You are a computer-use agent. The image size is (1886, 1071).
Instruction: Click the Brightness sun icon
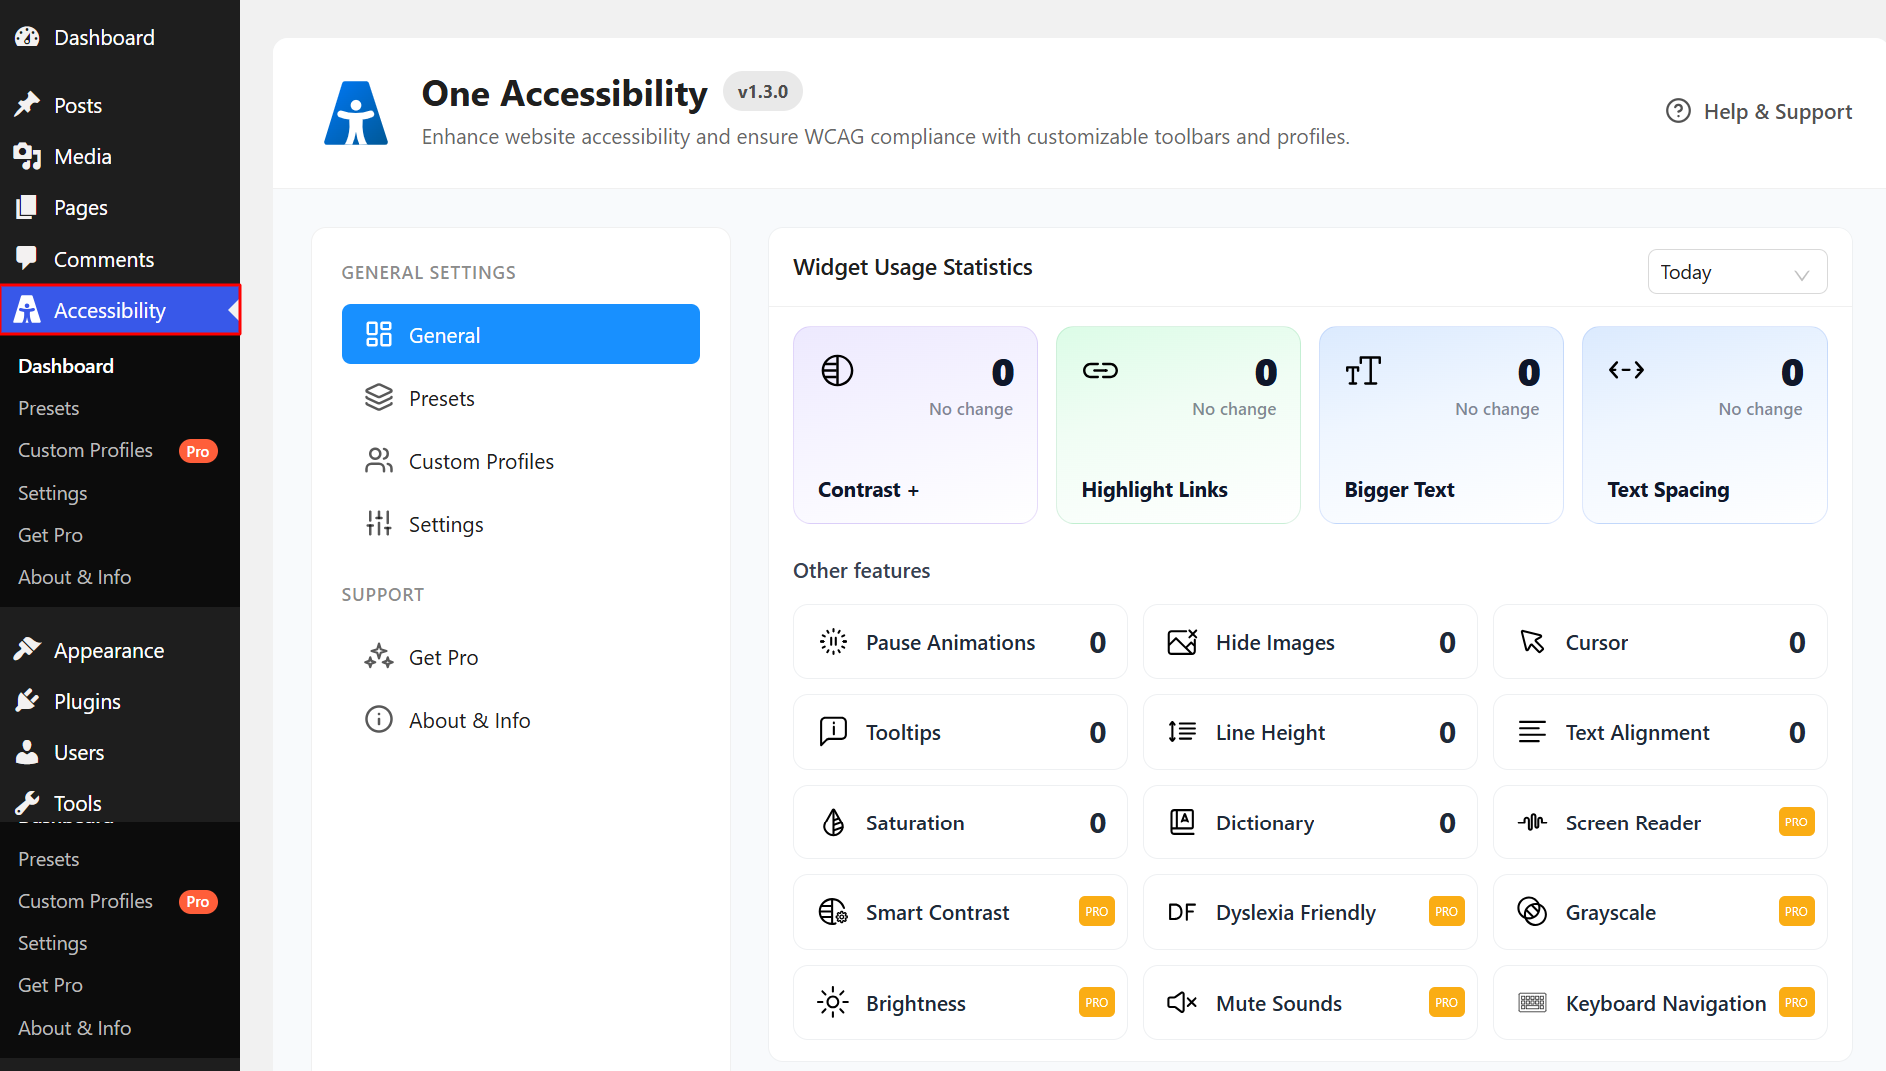click(x=833, y=1002)
